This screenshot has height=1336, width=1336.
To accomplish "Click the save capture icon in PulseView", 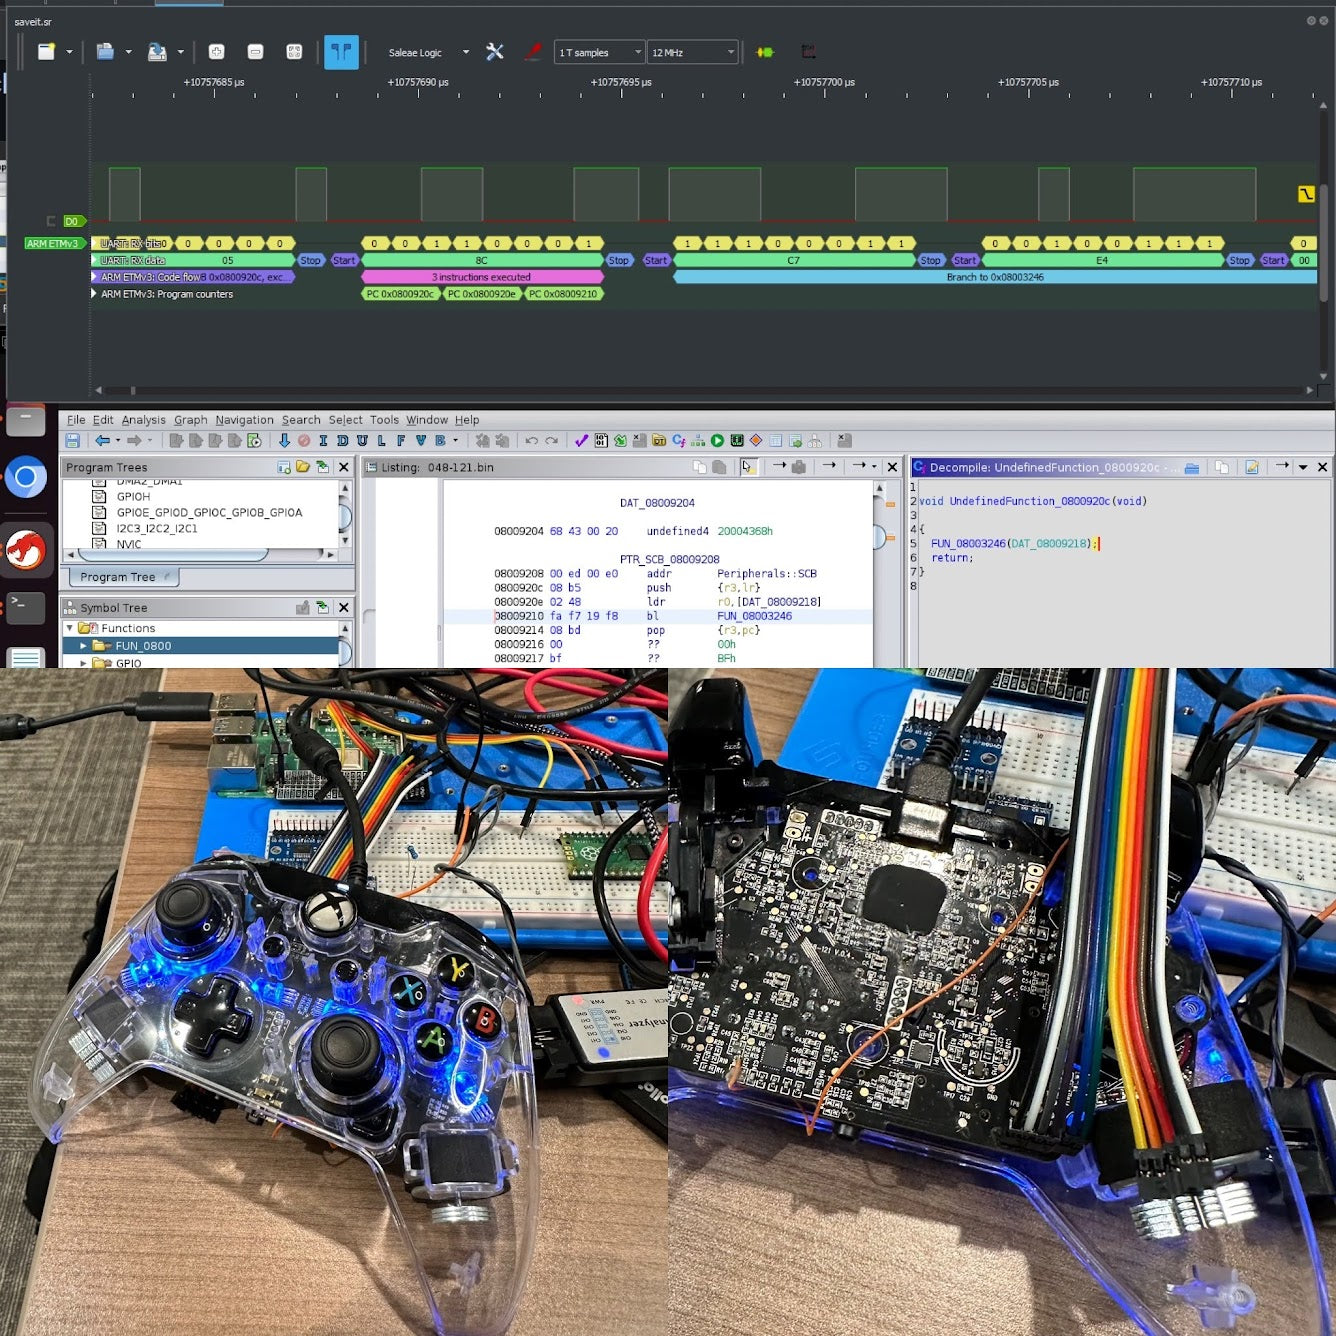I will pyautogui.click(x=157, y=52).
